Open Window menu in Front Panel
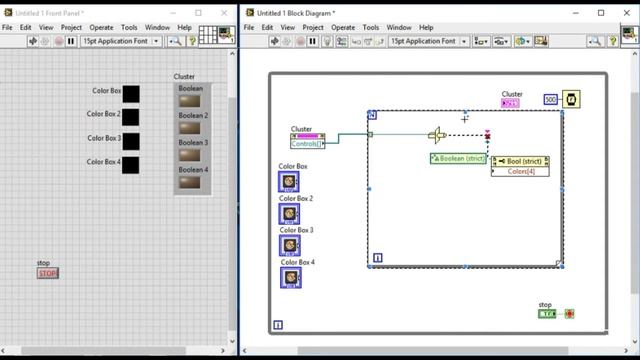Viewport: 640px width, 360px height. coord(157,27)
